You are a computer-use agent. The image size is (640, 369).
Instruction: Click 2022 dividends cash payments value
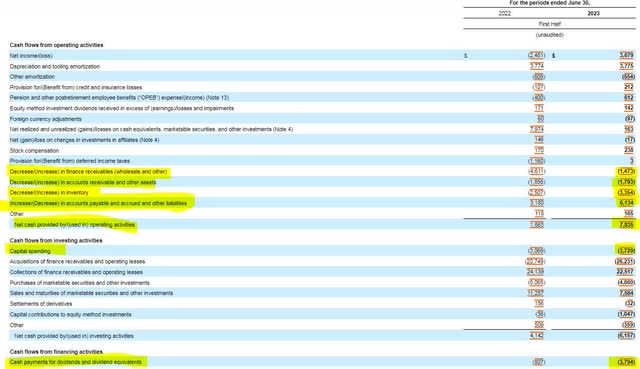[x=539, y=362]
